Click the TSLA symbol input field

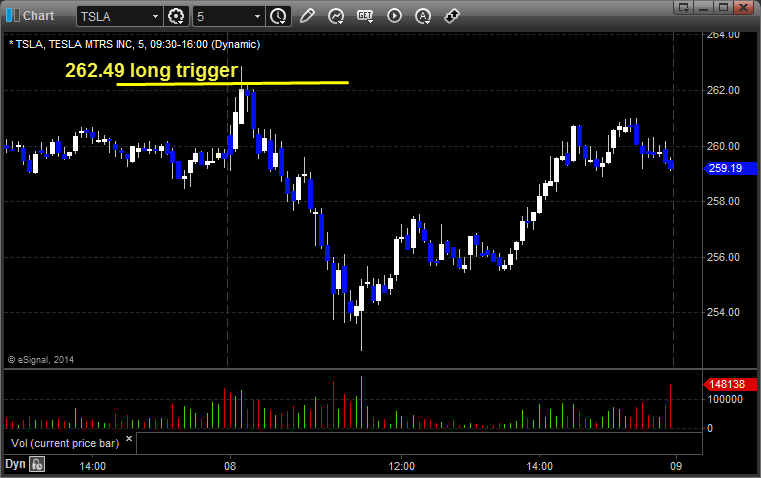(x=113, y=16)
